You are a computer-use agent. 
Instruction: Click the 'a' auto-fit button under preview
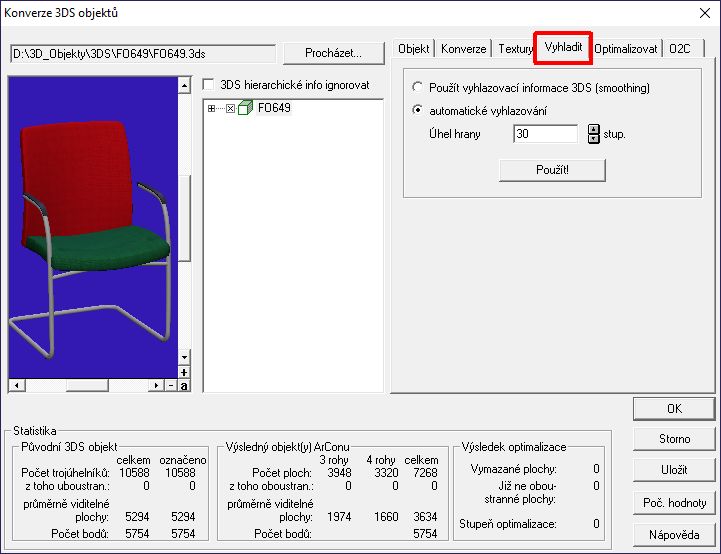(184, 386)
